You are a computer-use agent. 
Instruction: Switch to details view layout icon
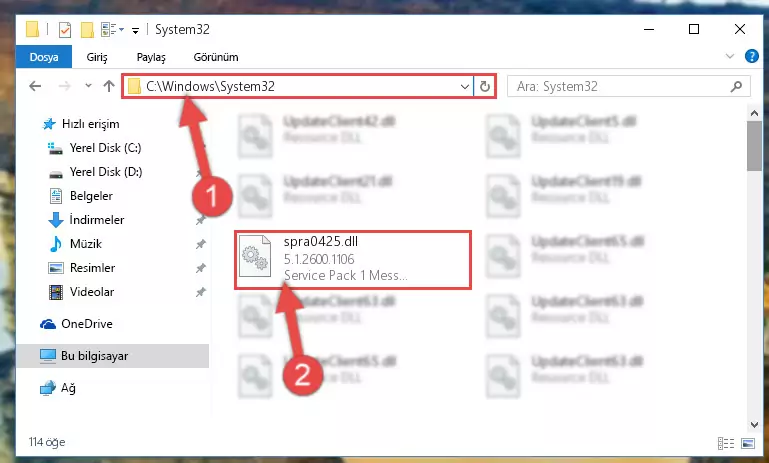[x=726, y=443]
